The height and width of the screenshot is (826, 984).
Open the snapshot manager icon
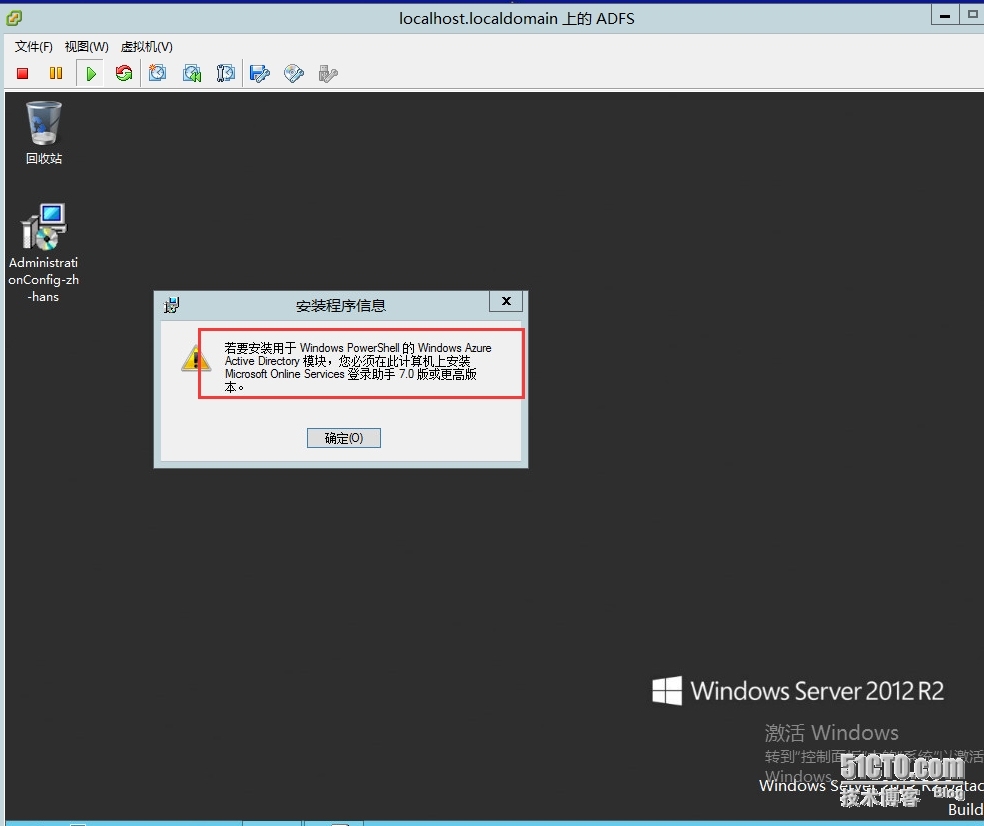tap(225, 73)
